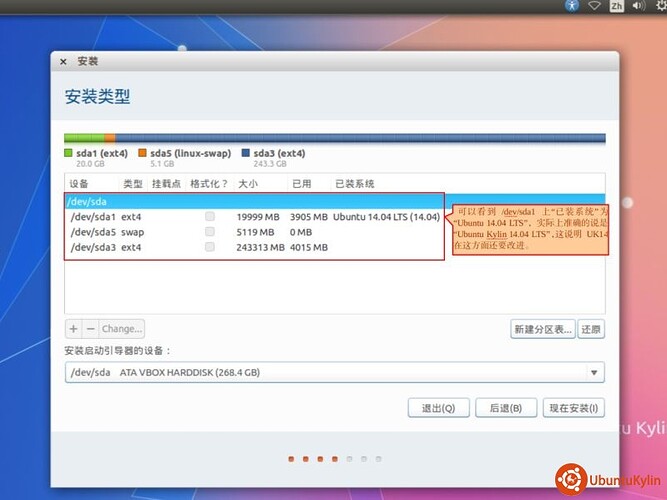667x500 pixels.
Task: Toggle format checkbox for /dev/sda5 swap
Action: (x=210, y=231)
